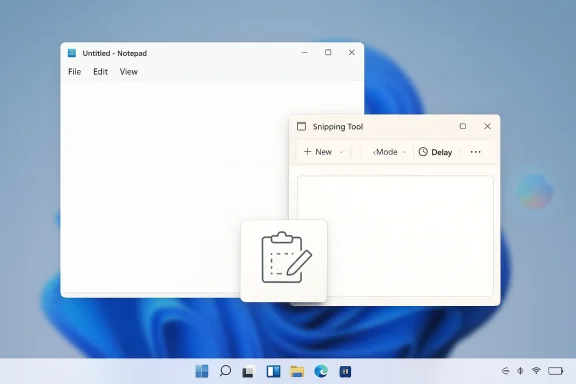Click the tray icon between the arrow and Wi-Fi
This screenshot has width=576, height=384.
(521, 371)
